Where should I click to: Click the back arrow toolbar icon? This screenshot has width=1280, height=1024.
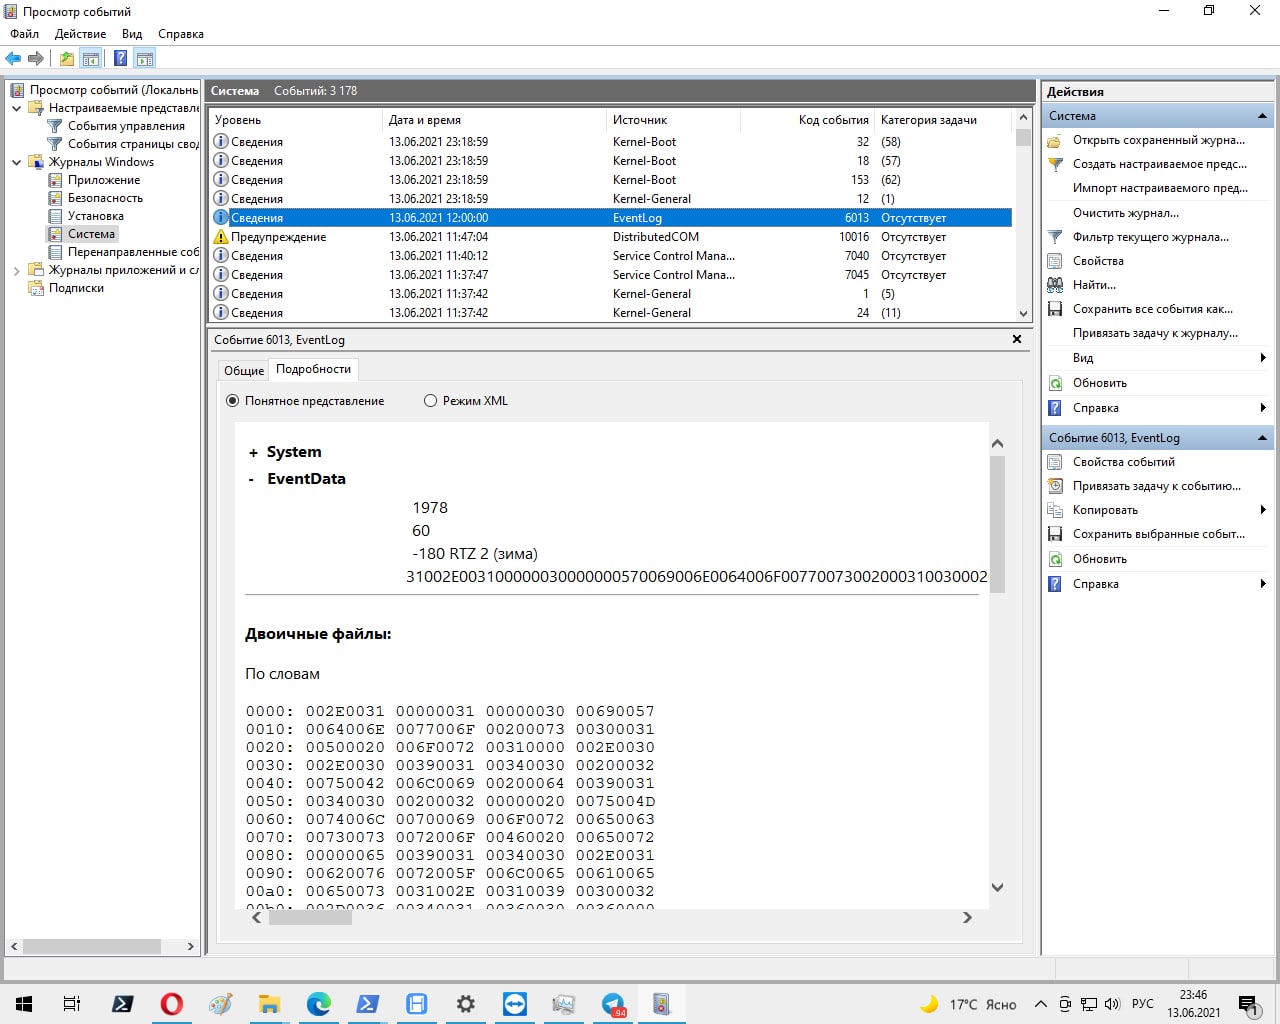point(13,58)
